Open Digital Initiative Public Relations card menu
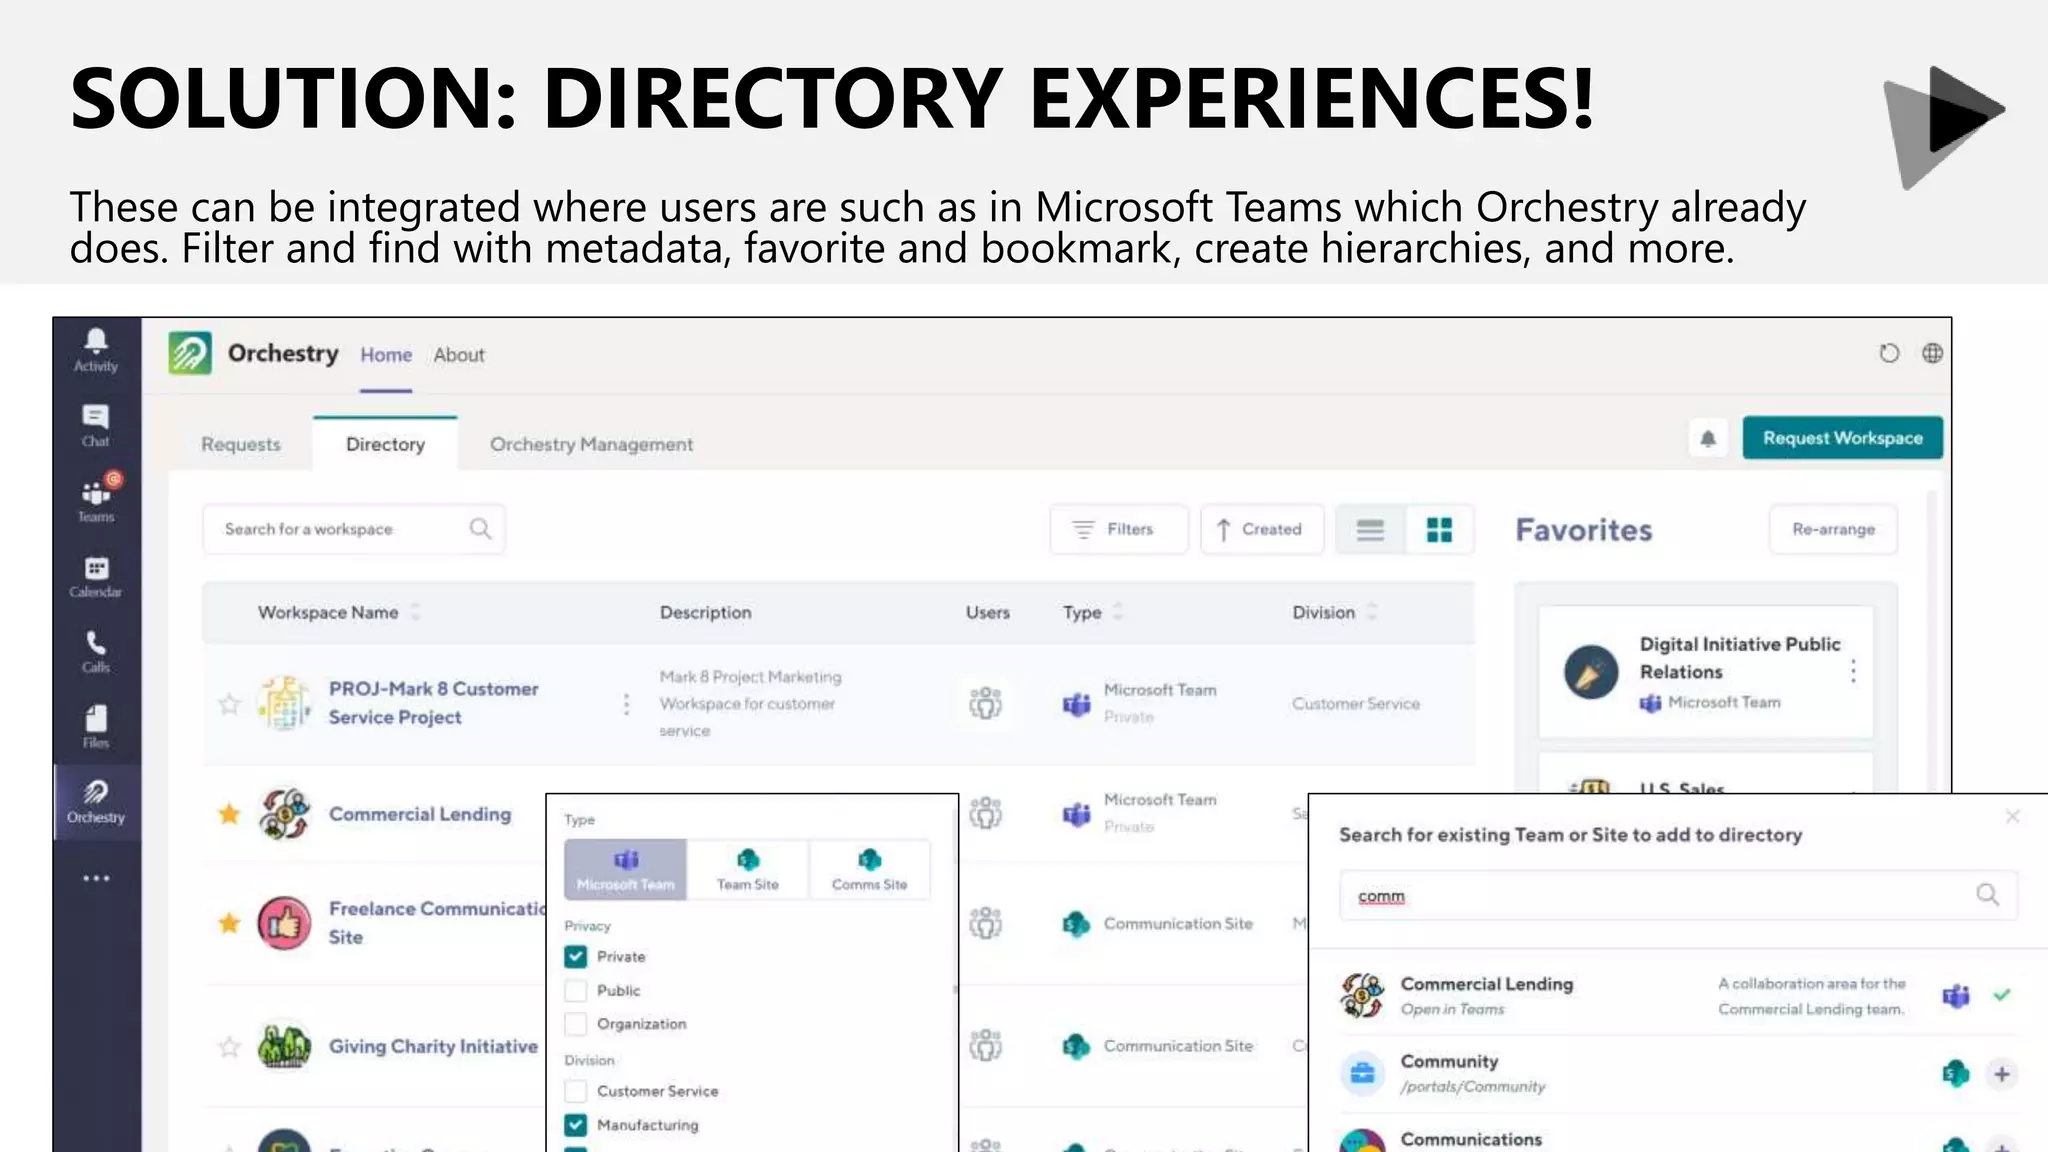Image resolution: width=2048 pixels, height=1152 pixels. tap(1853, 671)
